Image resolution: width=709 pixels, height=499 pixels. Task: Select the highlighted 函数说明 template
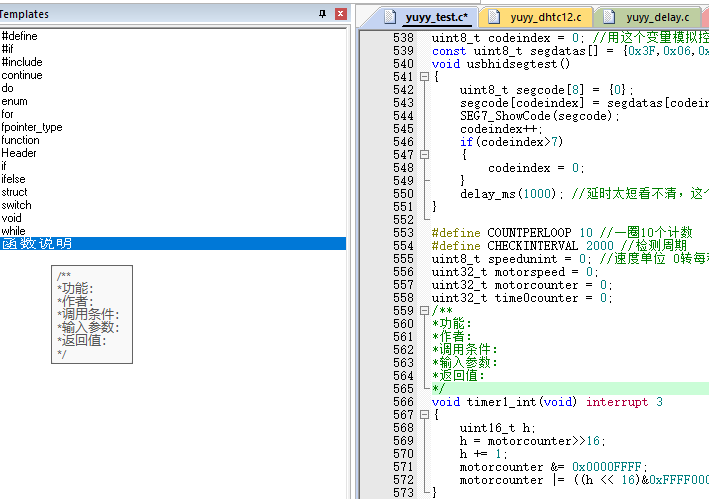[x=173, y=244]
